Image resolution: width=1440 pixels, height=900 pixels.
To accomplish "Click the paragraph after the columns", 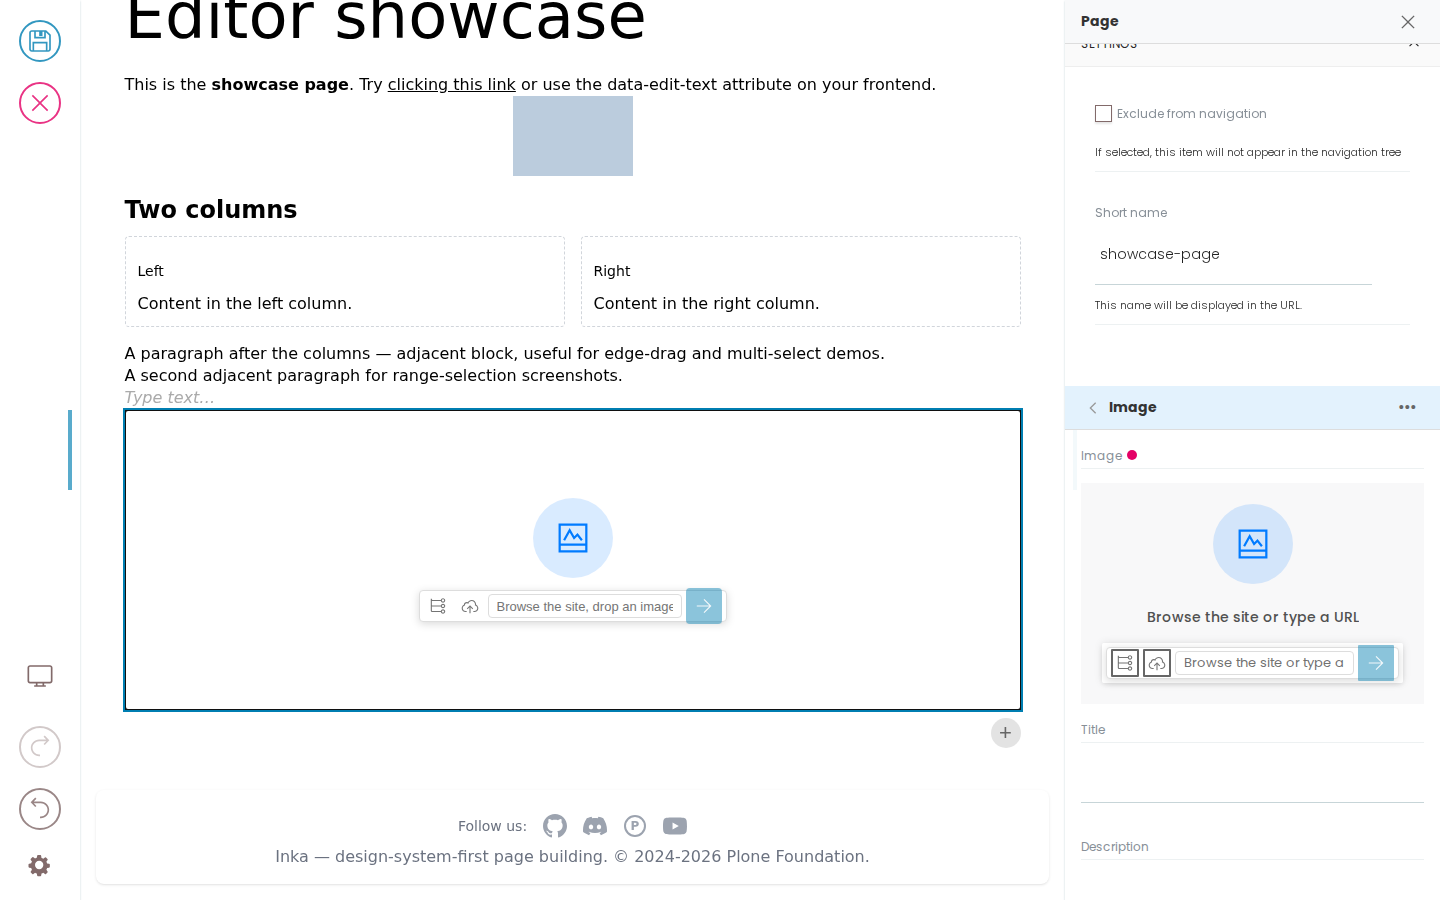I will click(505, 354).
